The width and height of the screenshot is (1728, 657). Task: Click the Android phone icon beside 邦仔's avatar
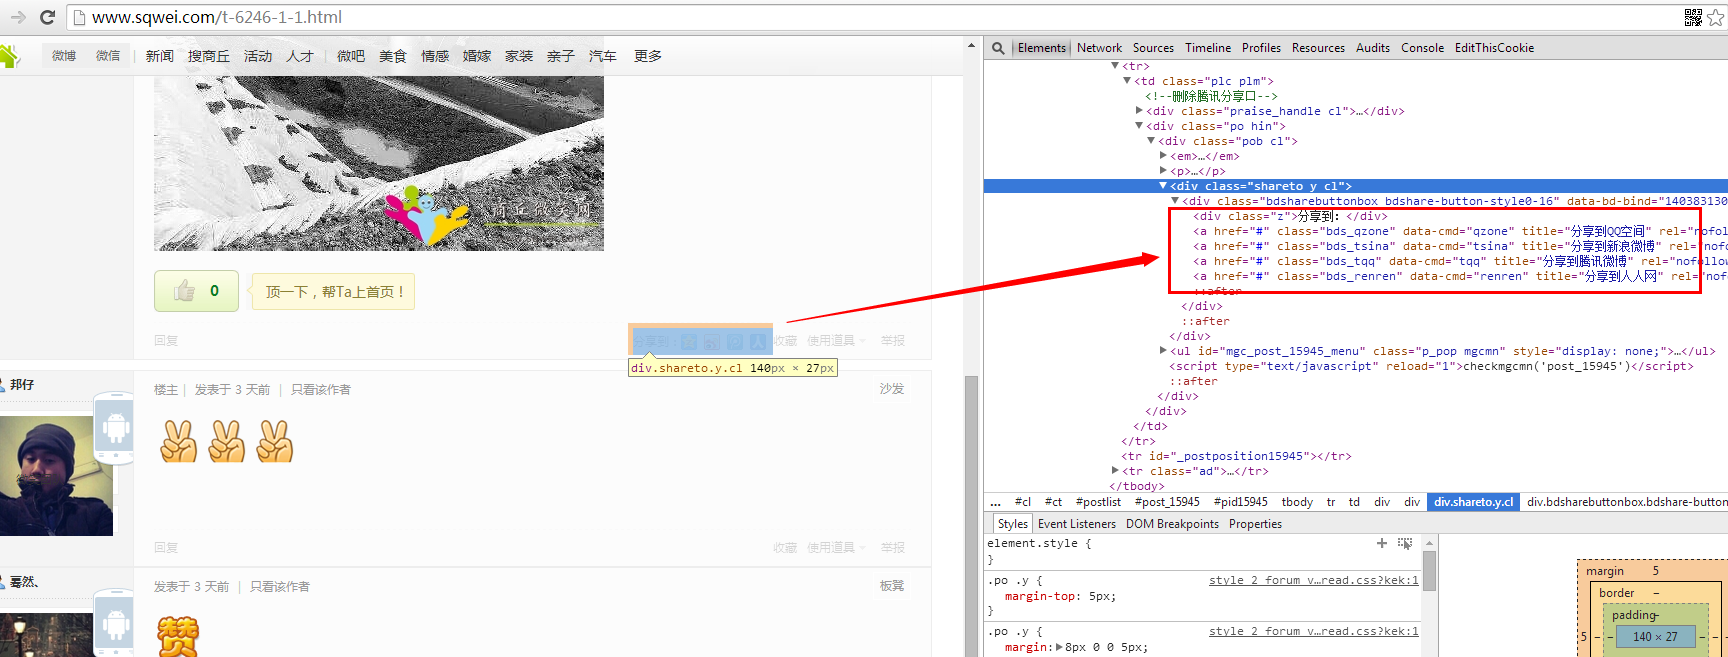tap(115, 428)
